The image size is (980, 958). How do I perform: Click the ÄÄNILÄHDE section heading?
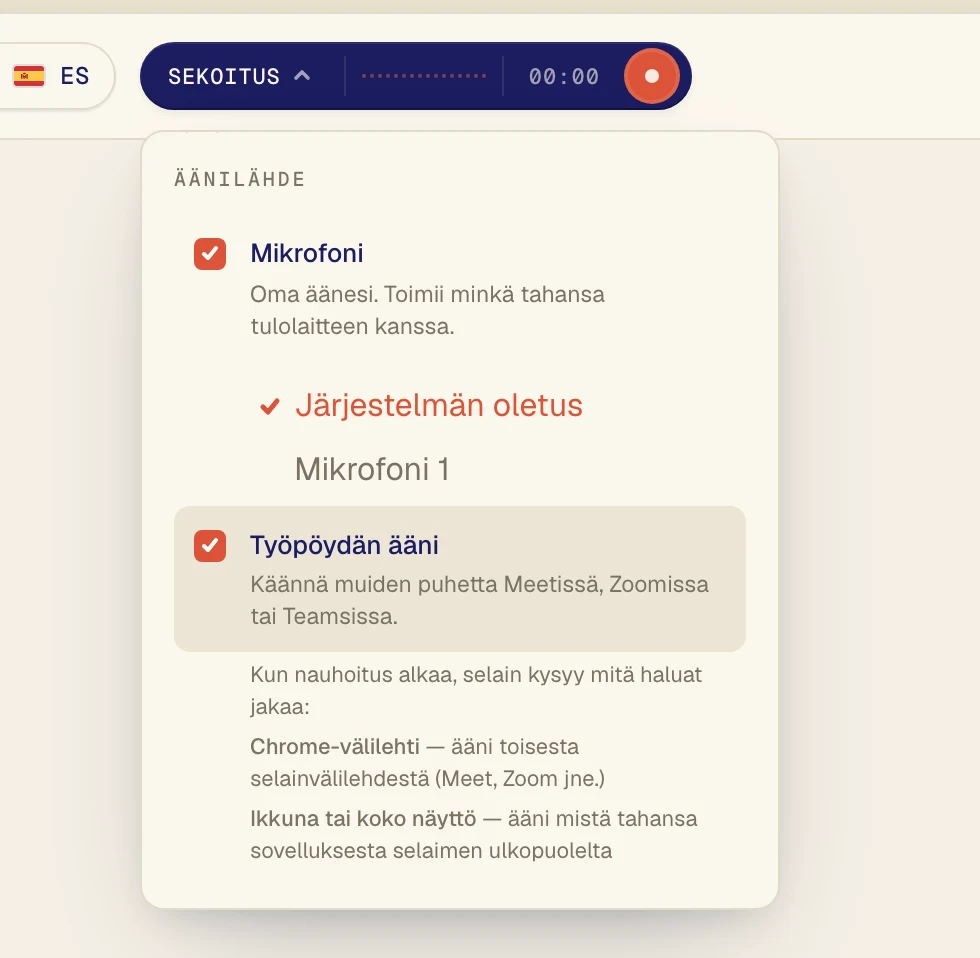(x=240, y=179)
